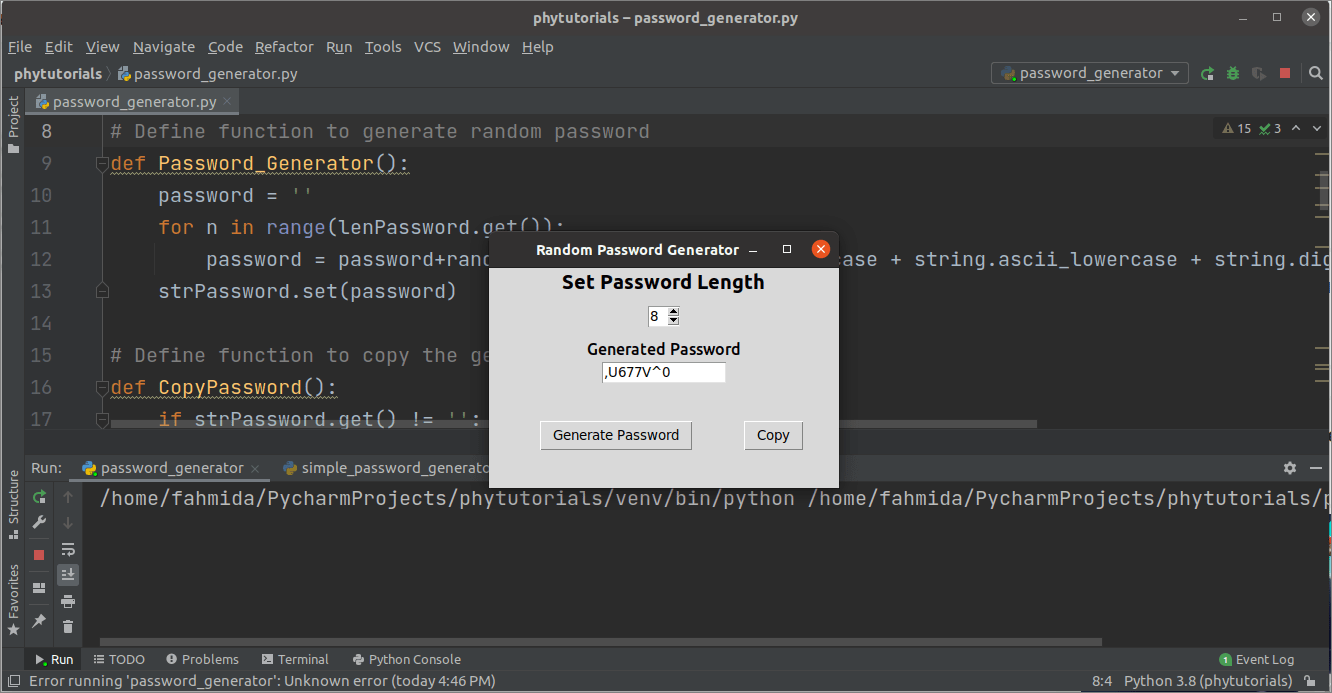Click the Generated Password text field

click(664, 373)
